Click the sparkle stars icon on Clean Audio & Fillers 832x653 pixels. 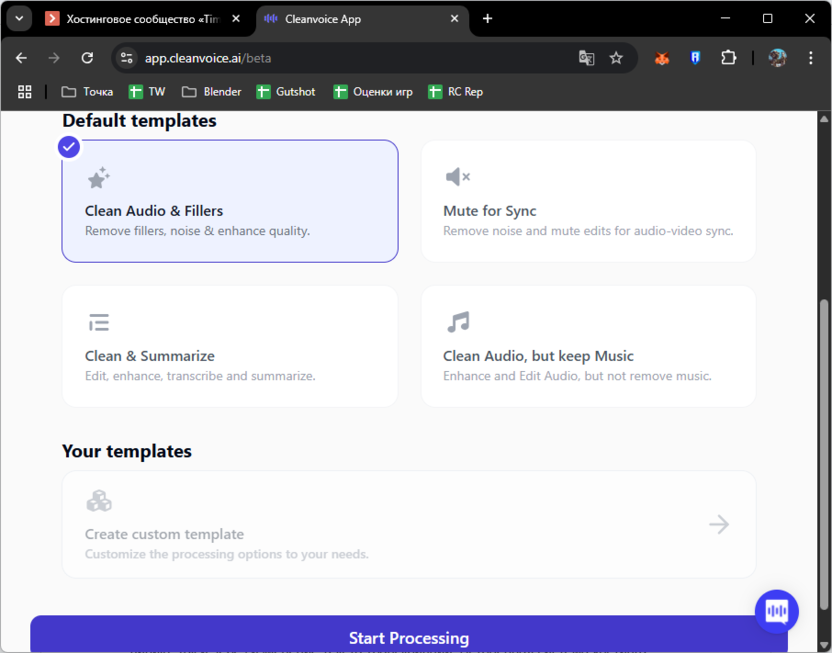(98, 178)
